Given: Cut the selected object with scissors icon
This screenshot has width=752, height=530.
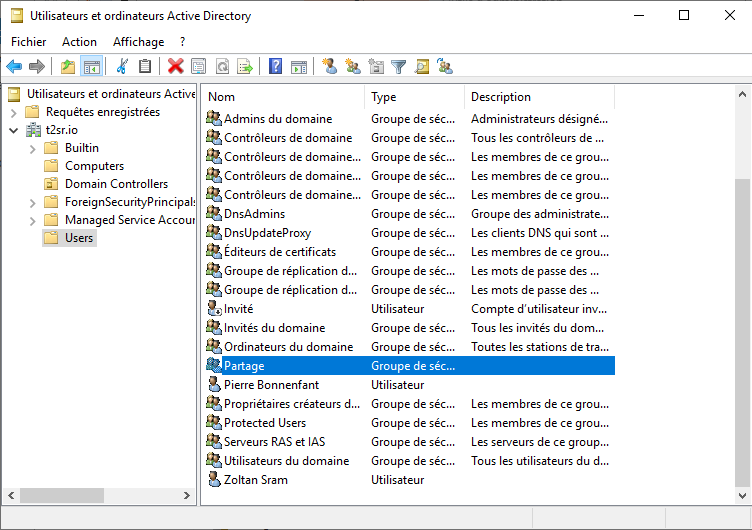Looking at the screenshot, I should click(122, 66).
